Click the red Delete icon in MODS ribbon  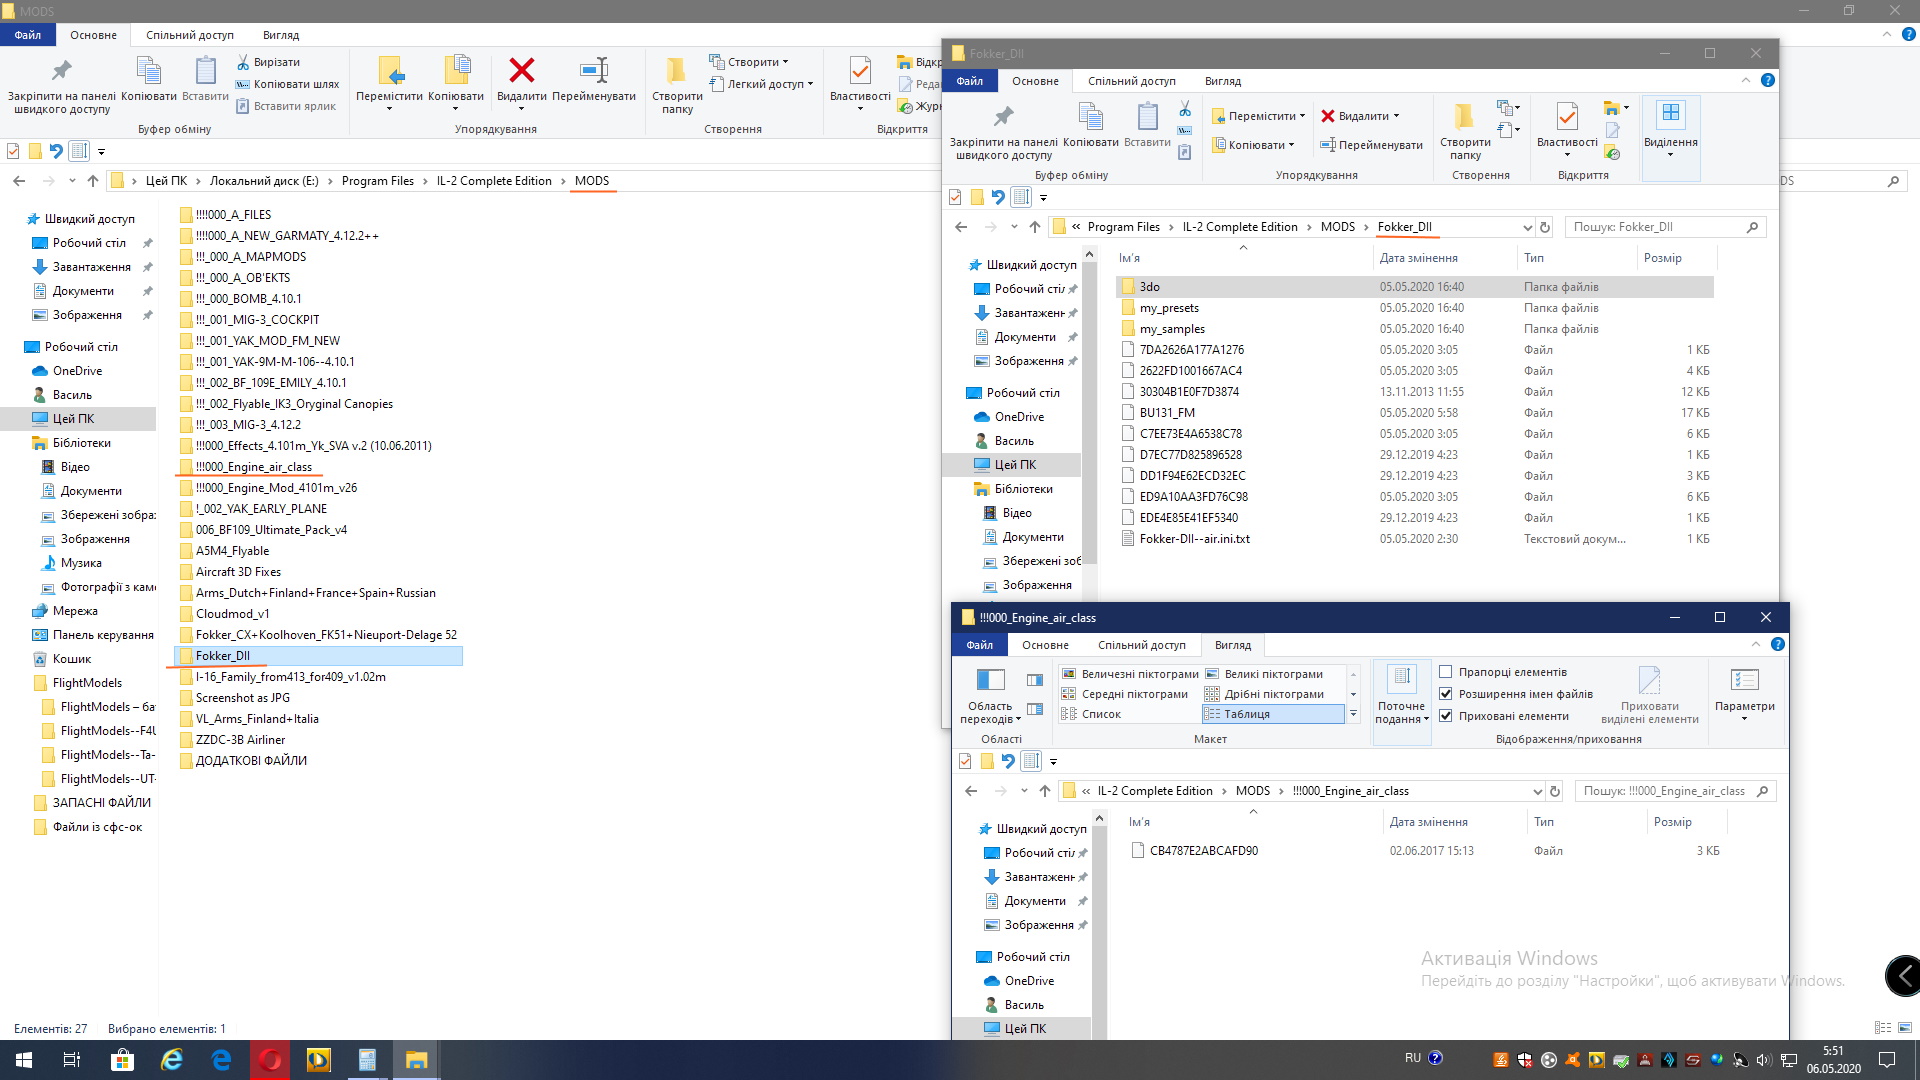(x=521, y=71)
